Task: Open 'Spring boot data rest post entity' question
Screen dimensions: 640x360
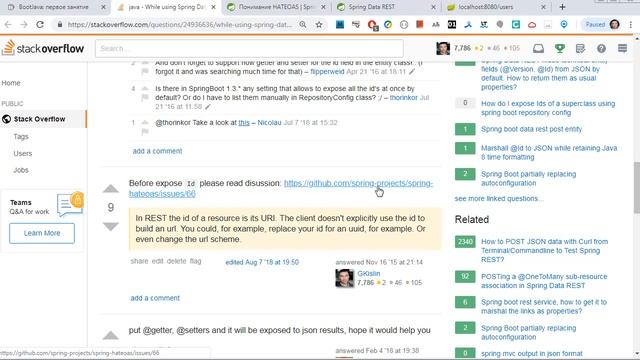Action: (x=531, y=129)
